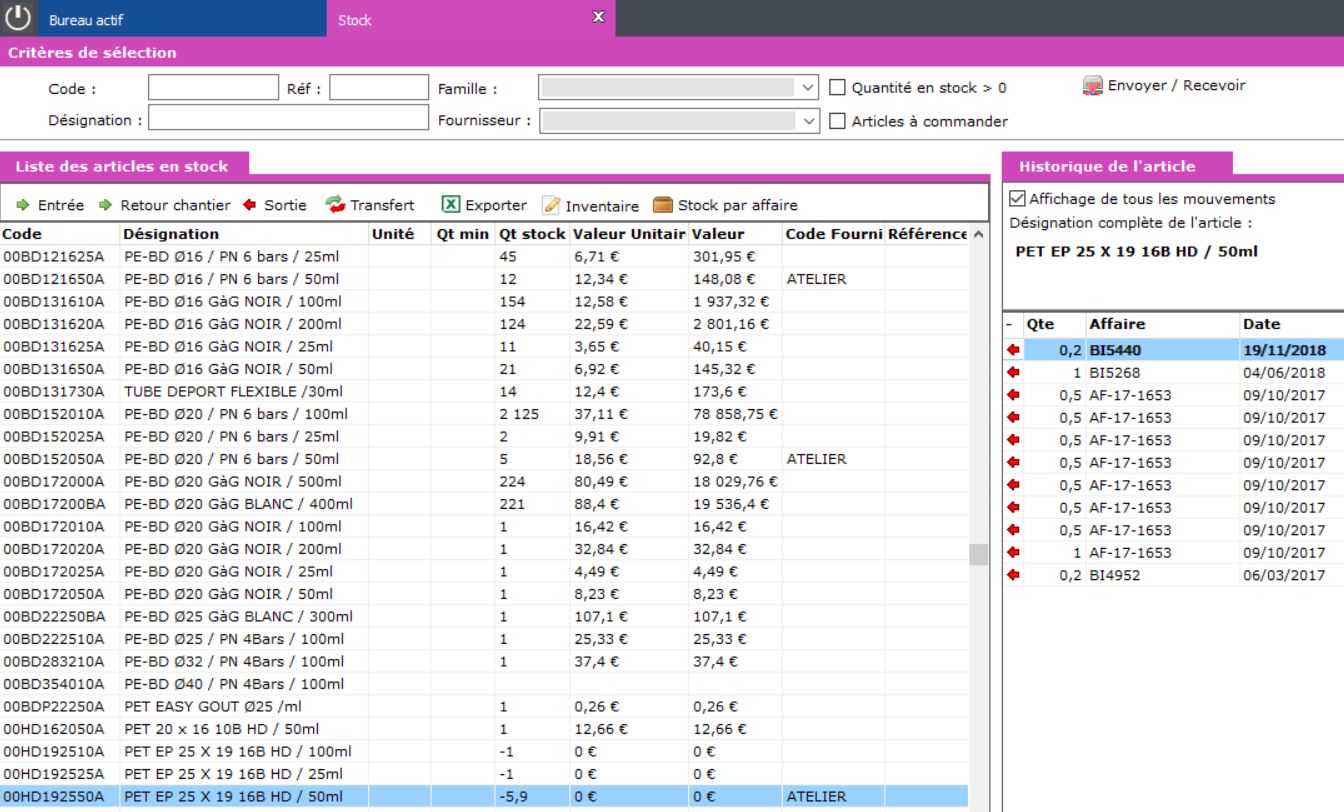1344x812 pixels.
Task: Click the scroll up arrow of article list
Action: [978, 234]
